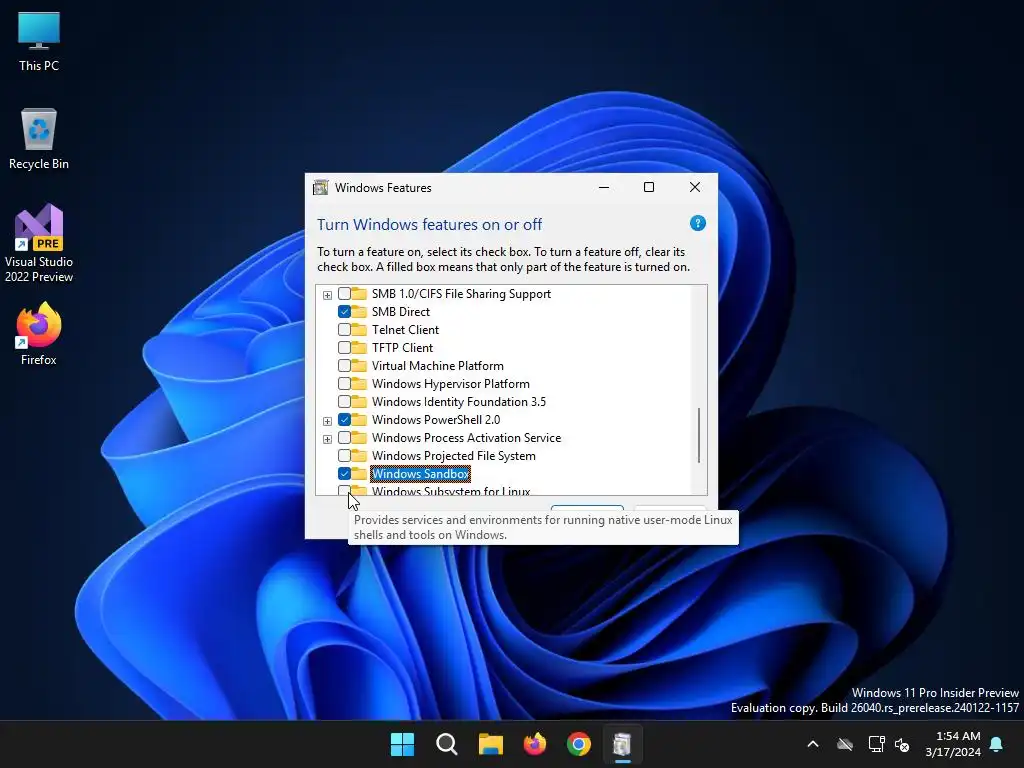Show hidden icons chevron in tray
1024x768 pixels.
(813, 744)
